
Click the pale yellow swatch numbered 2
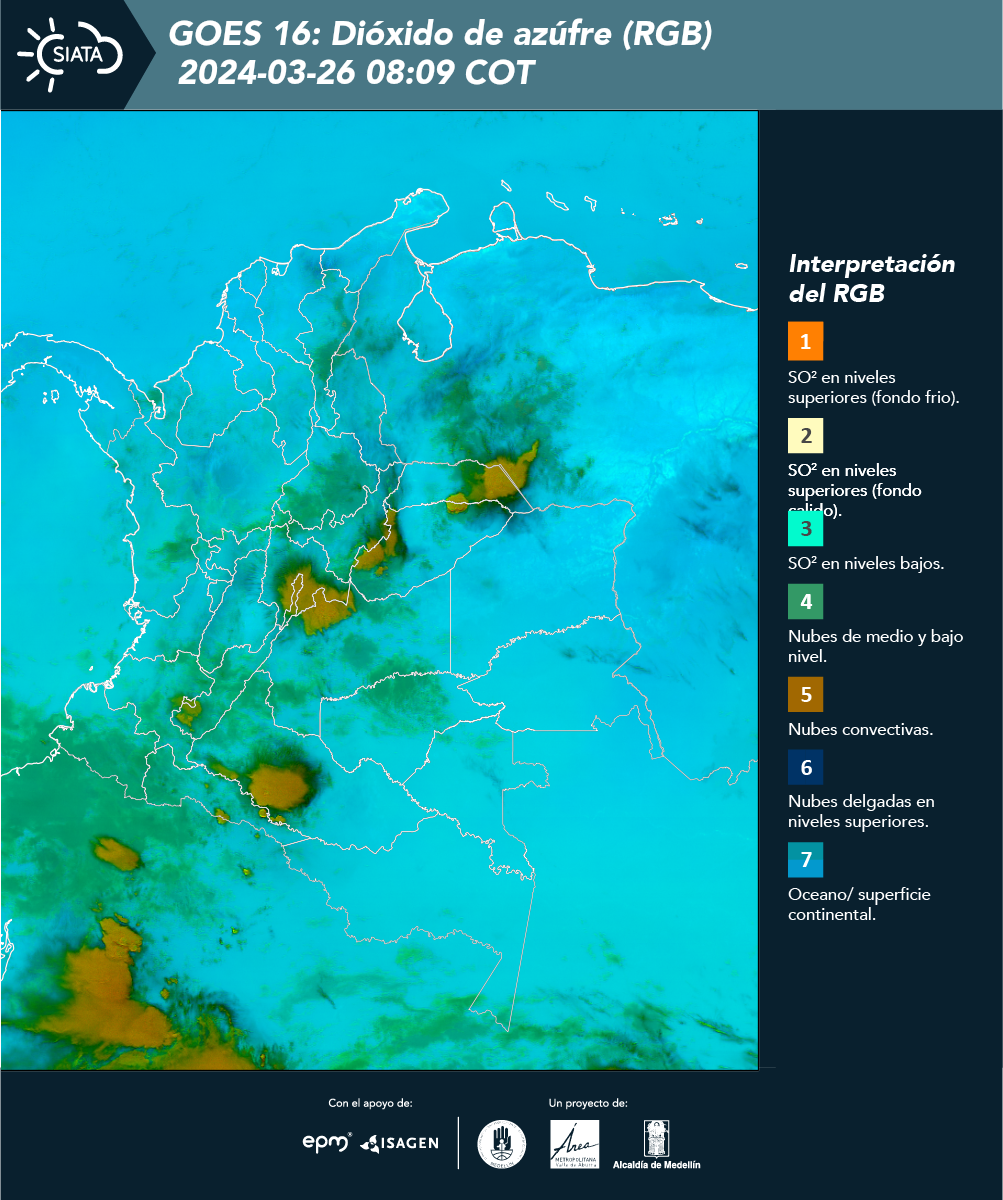(805, 435)
